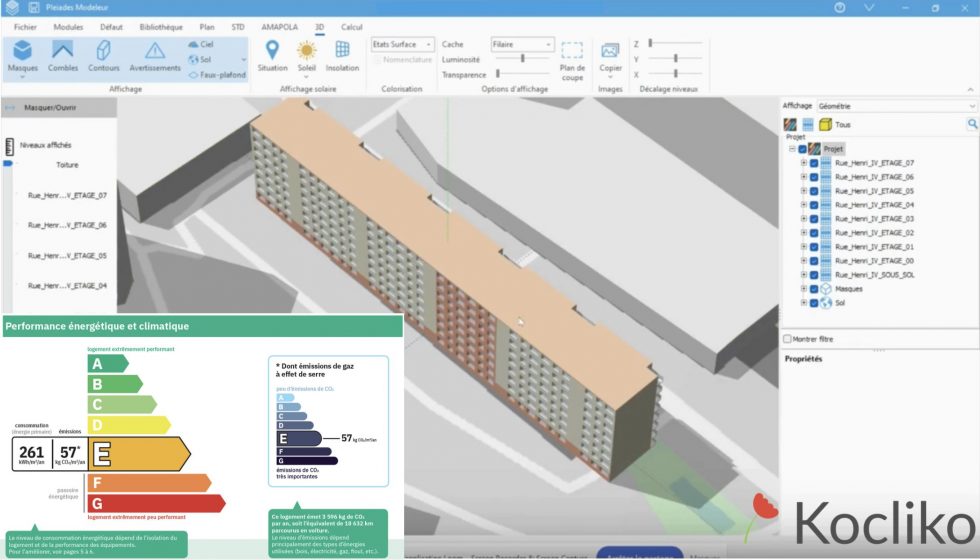Click the Niveaux affichés ruler icon

pos(9,147)
